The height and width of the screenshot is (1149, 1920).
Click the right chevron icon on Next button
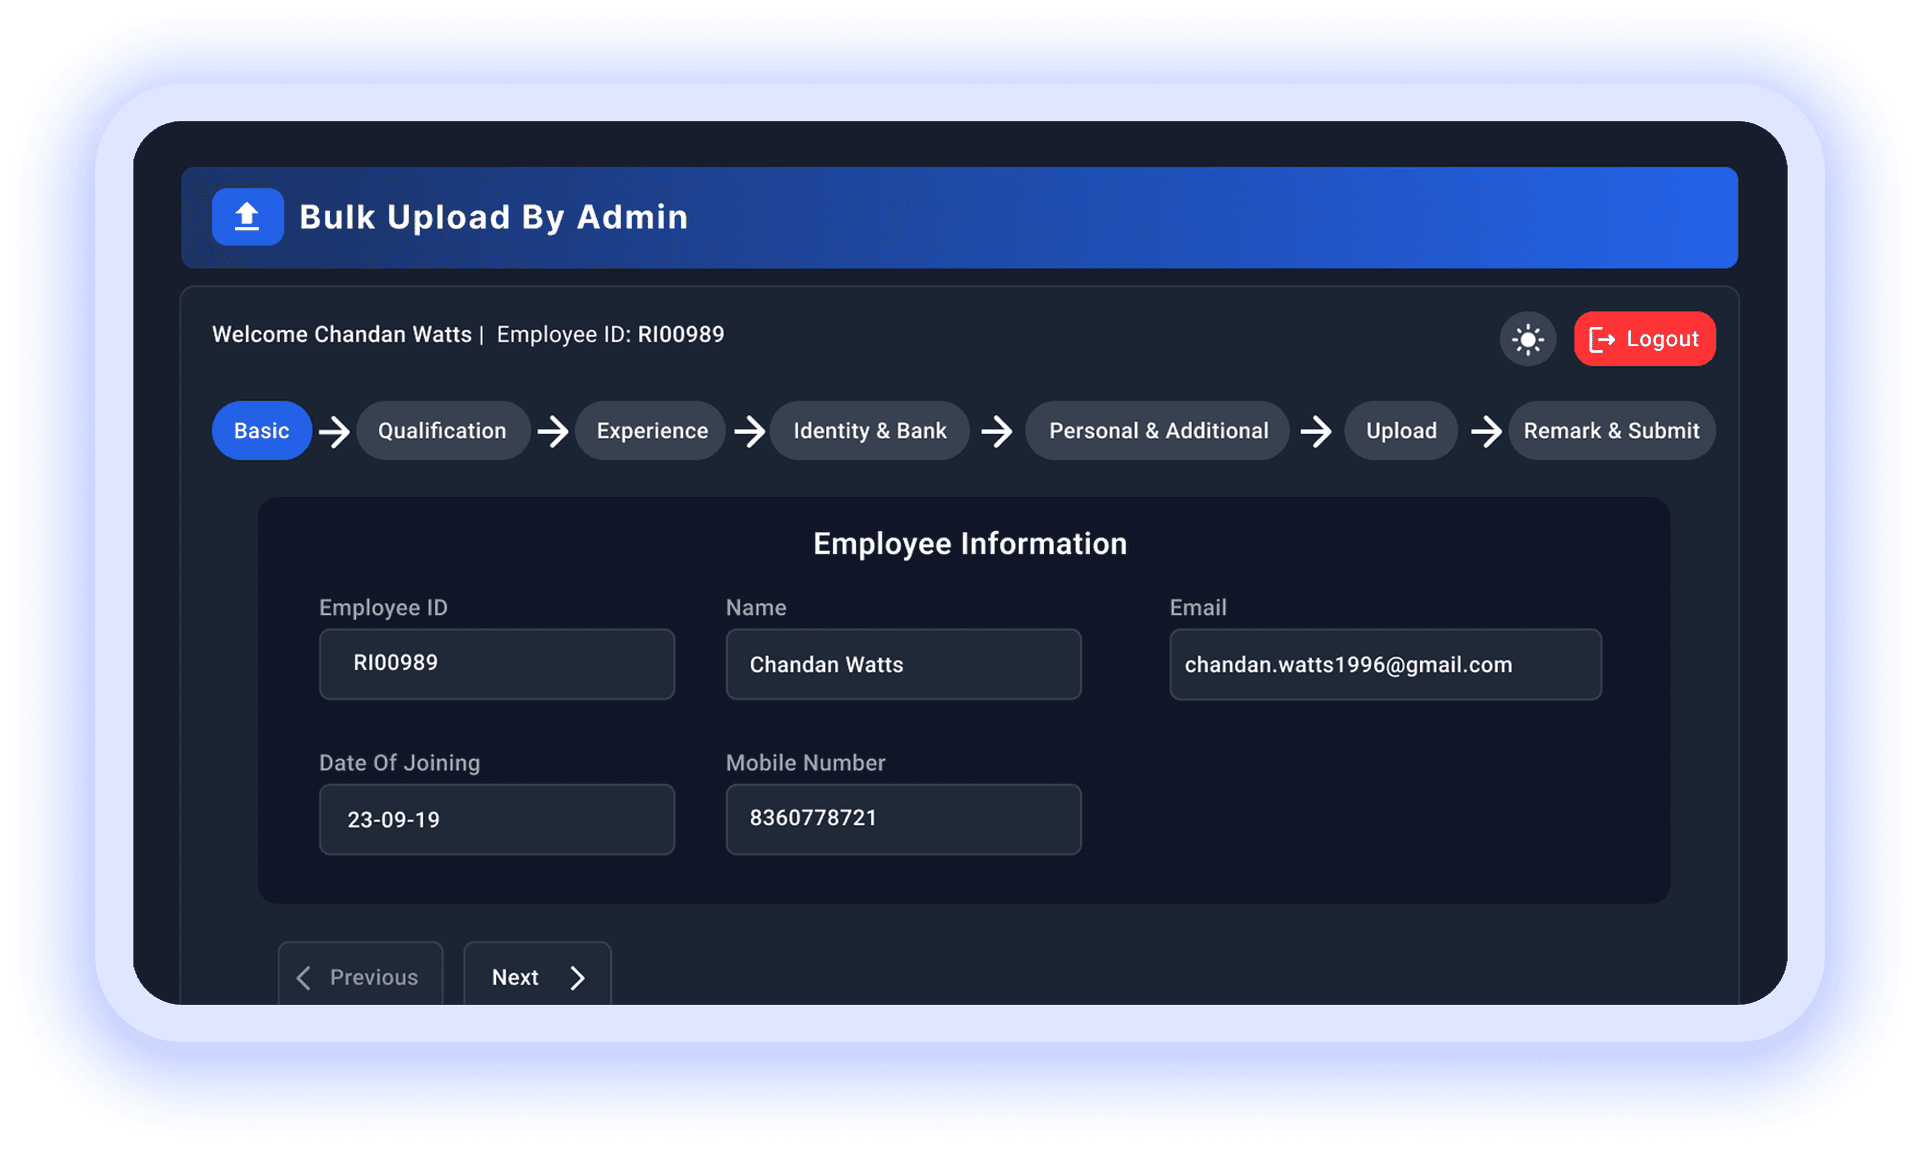(x=577, y=977)
